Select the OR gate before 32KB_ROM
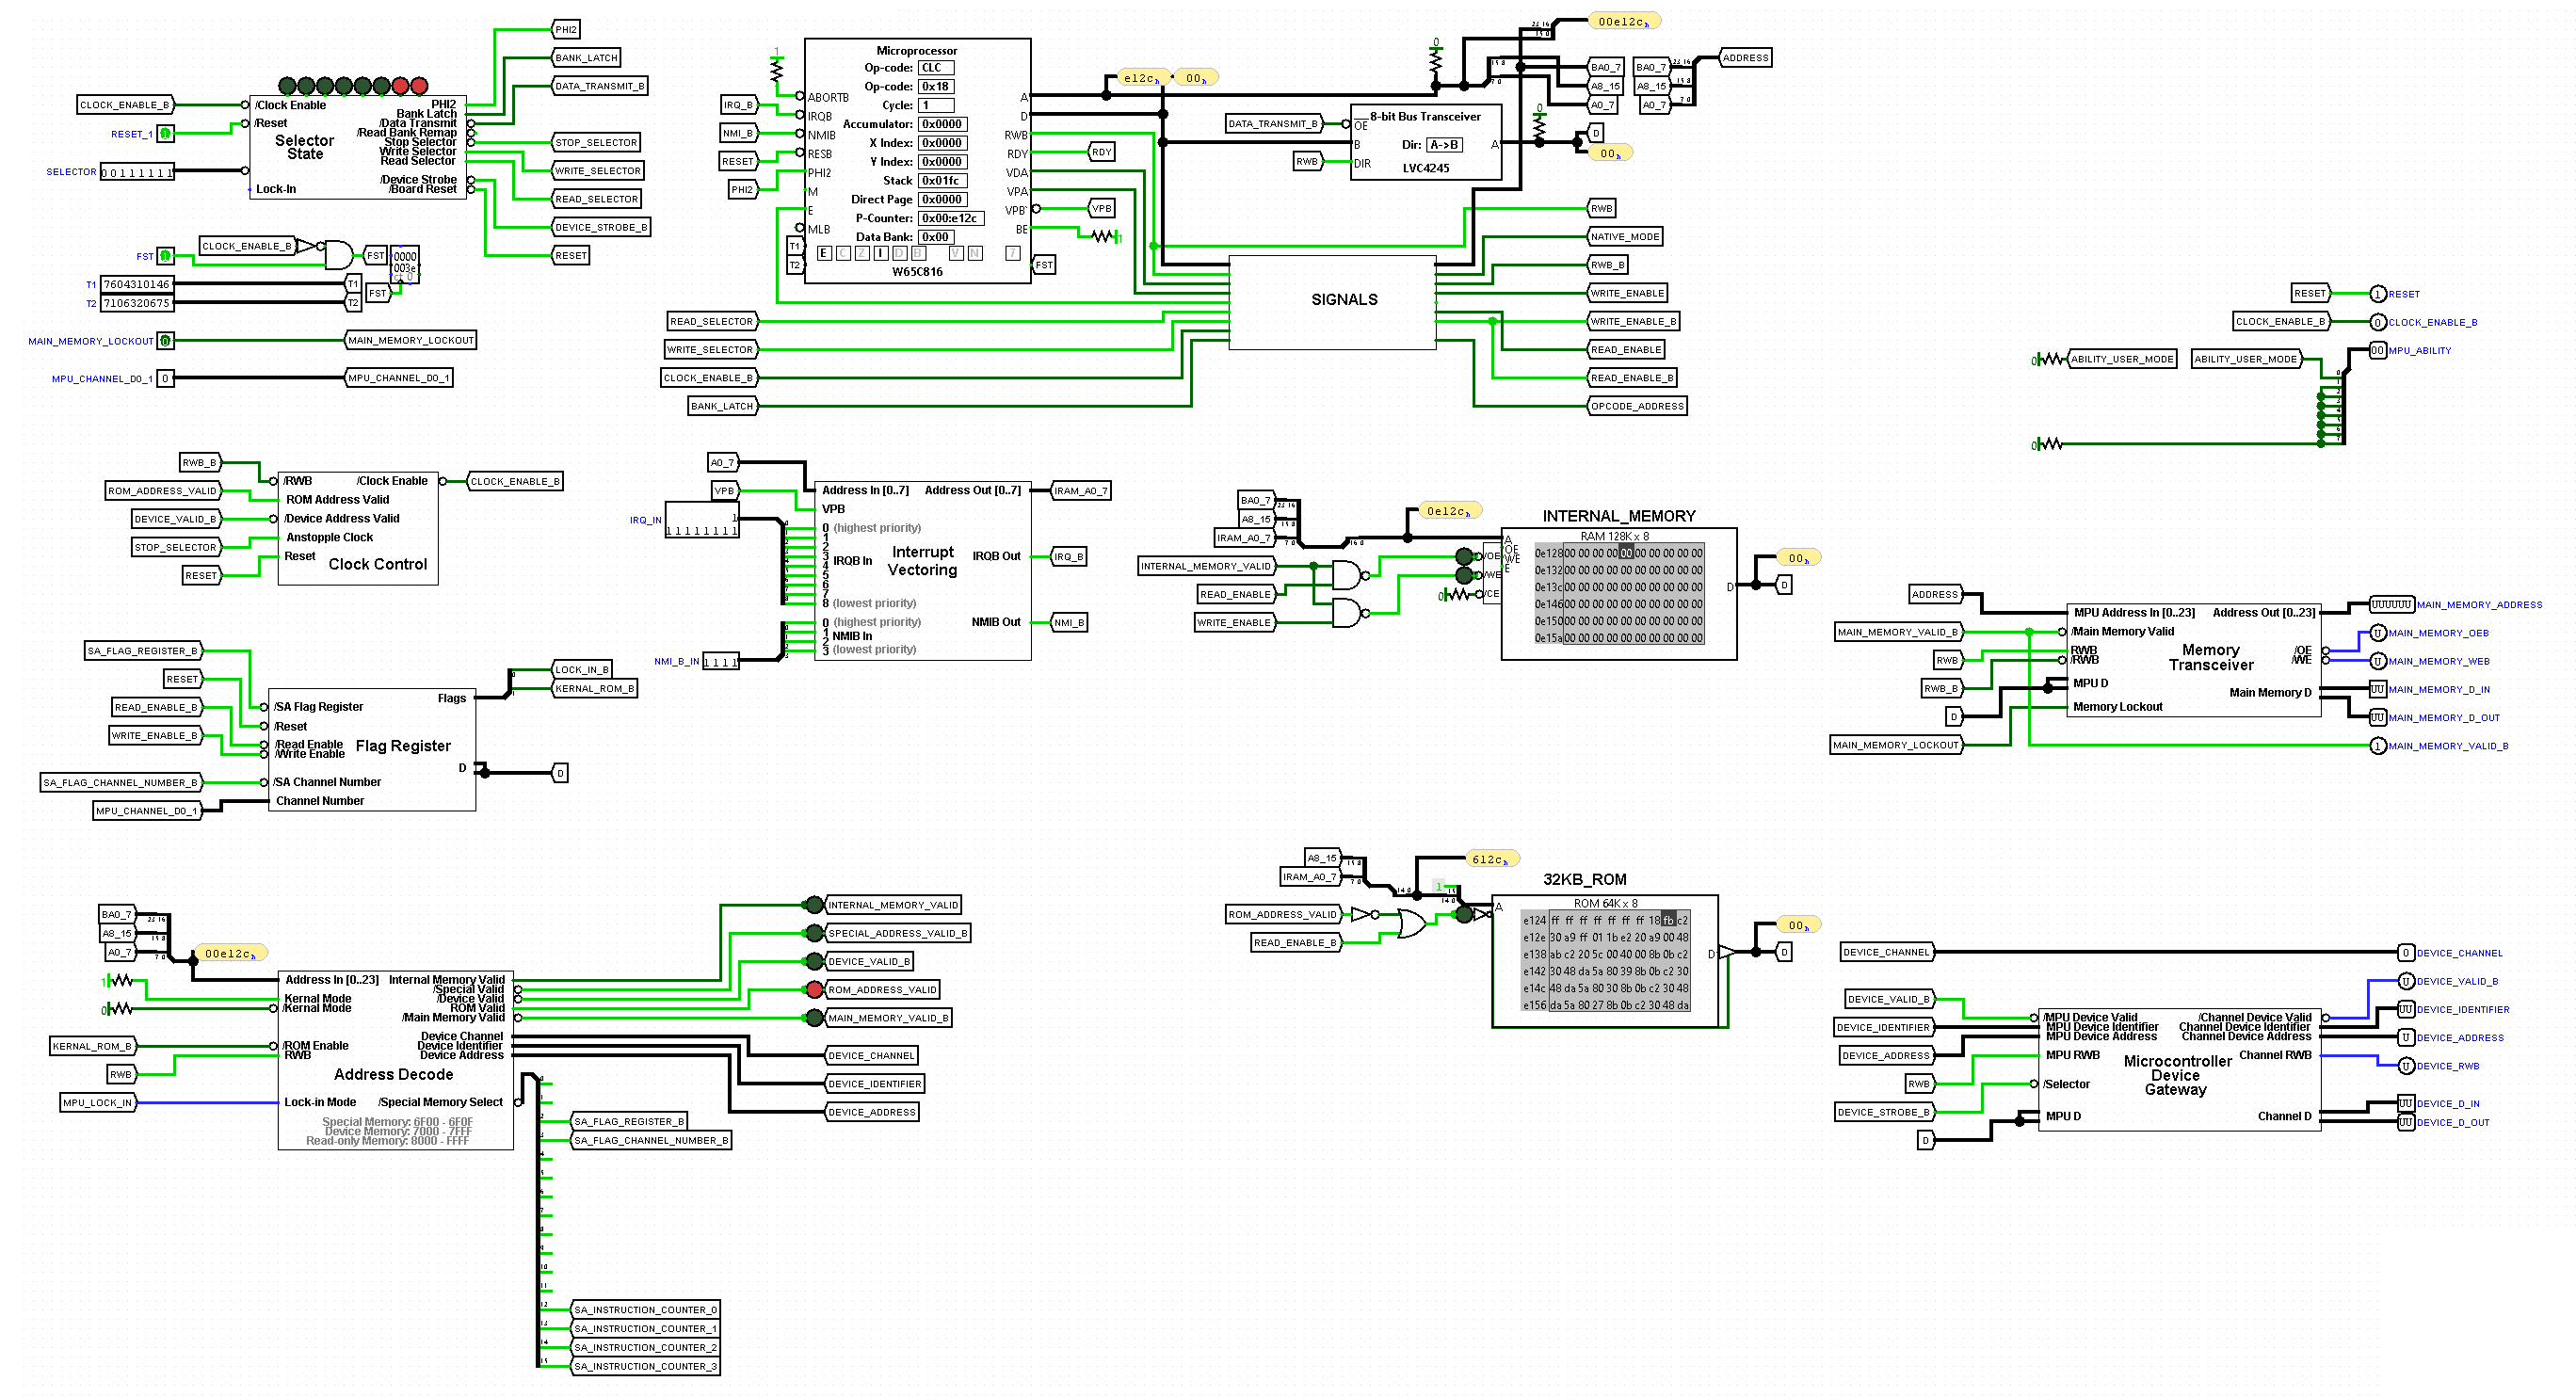 click(x=1411, y=923)
